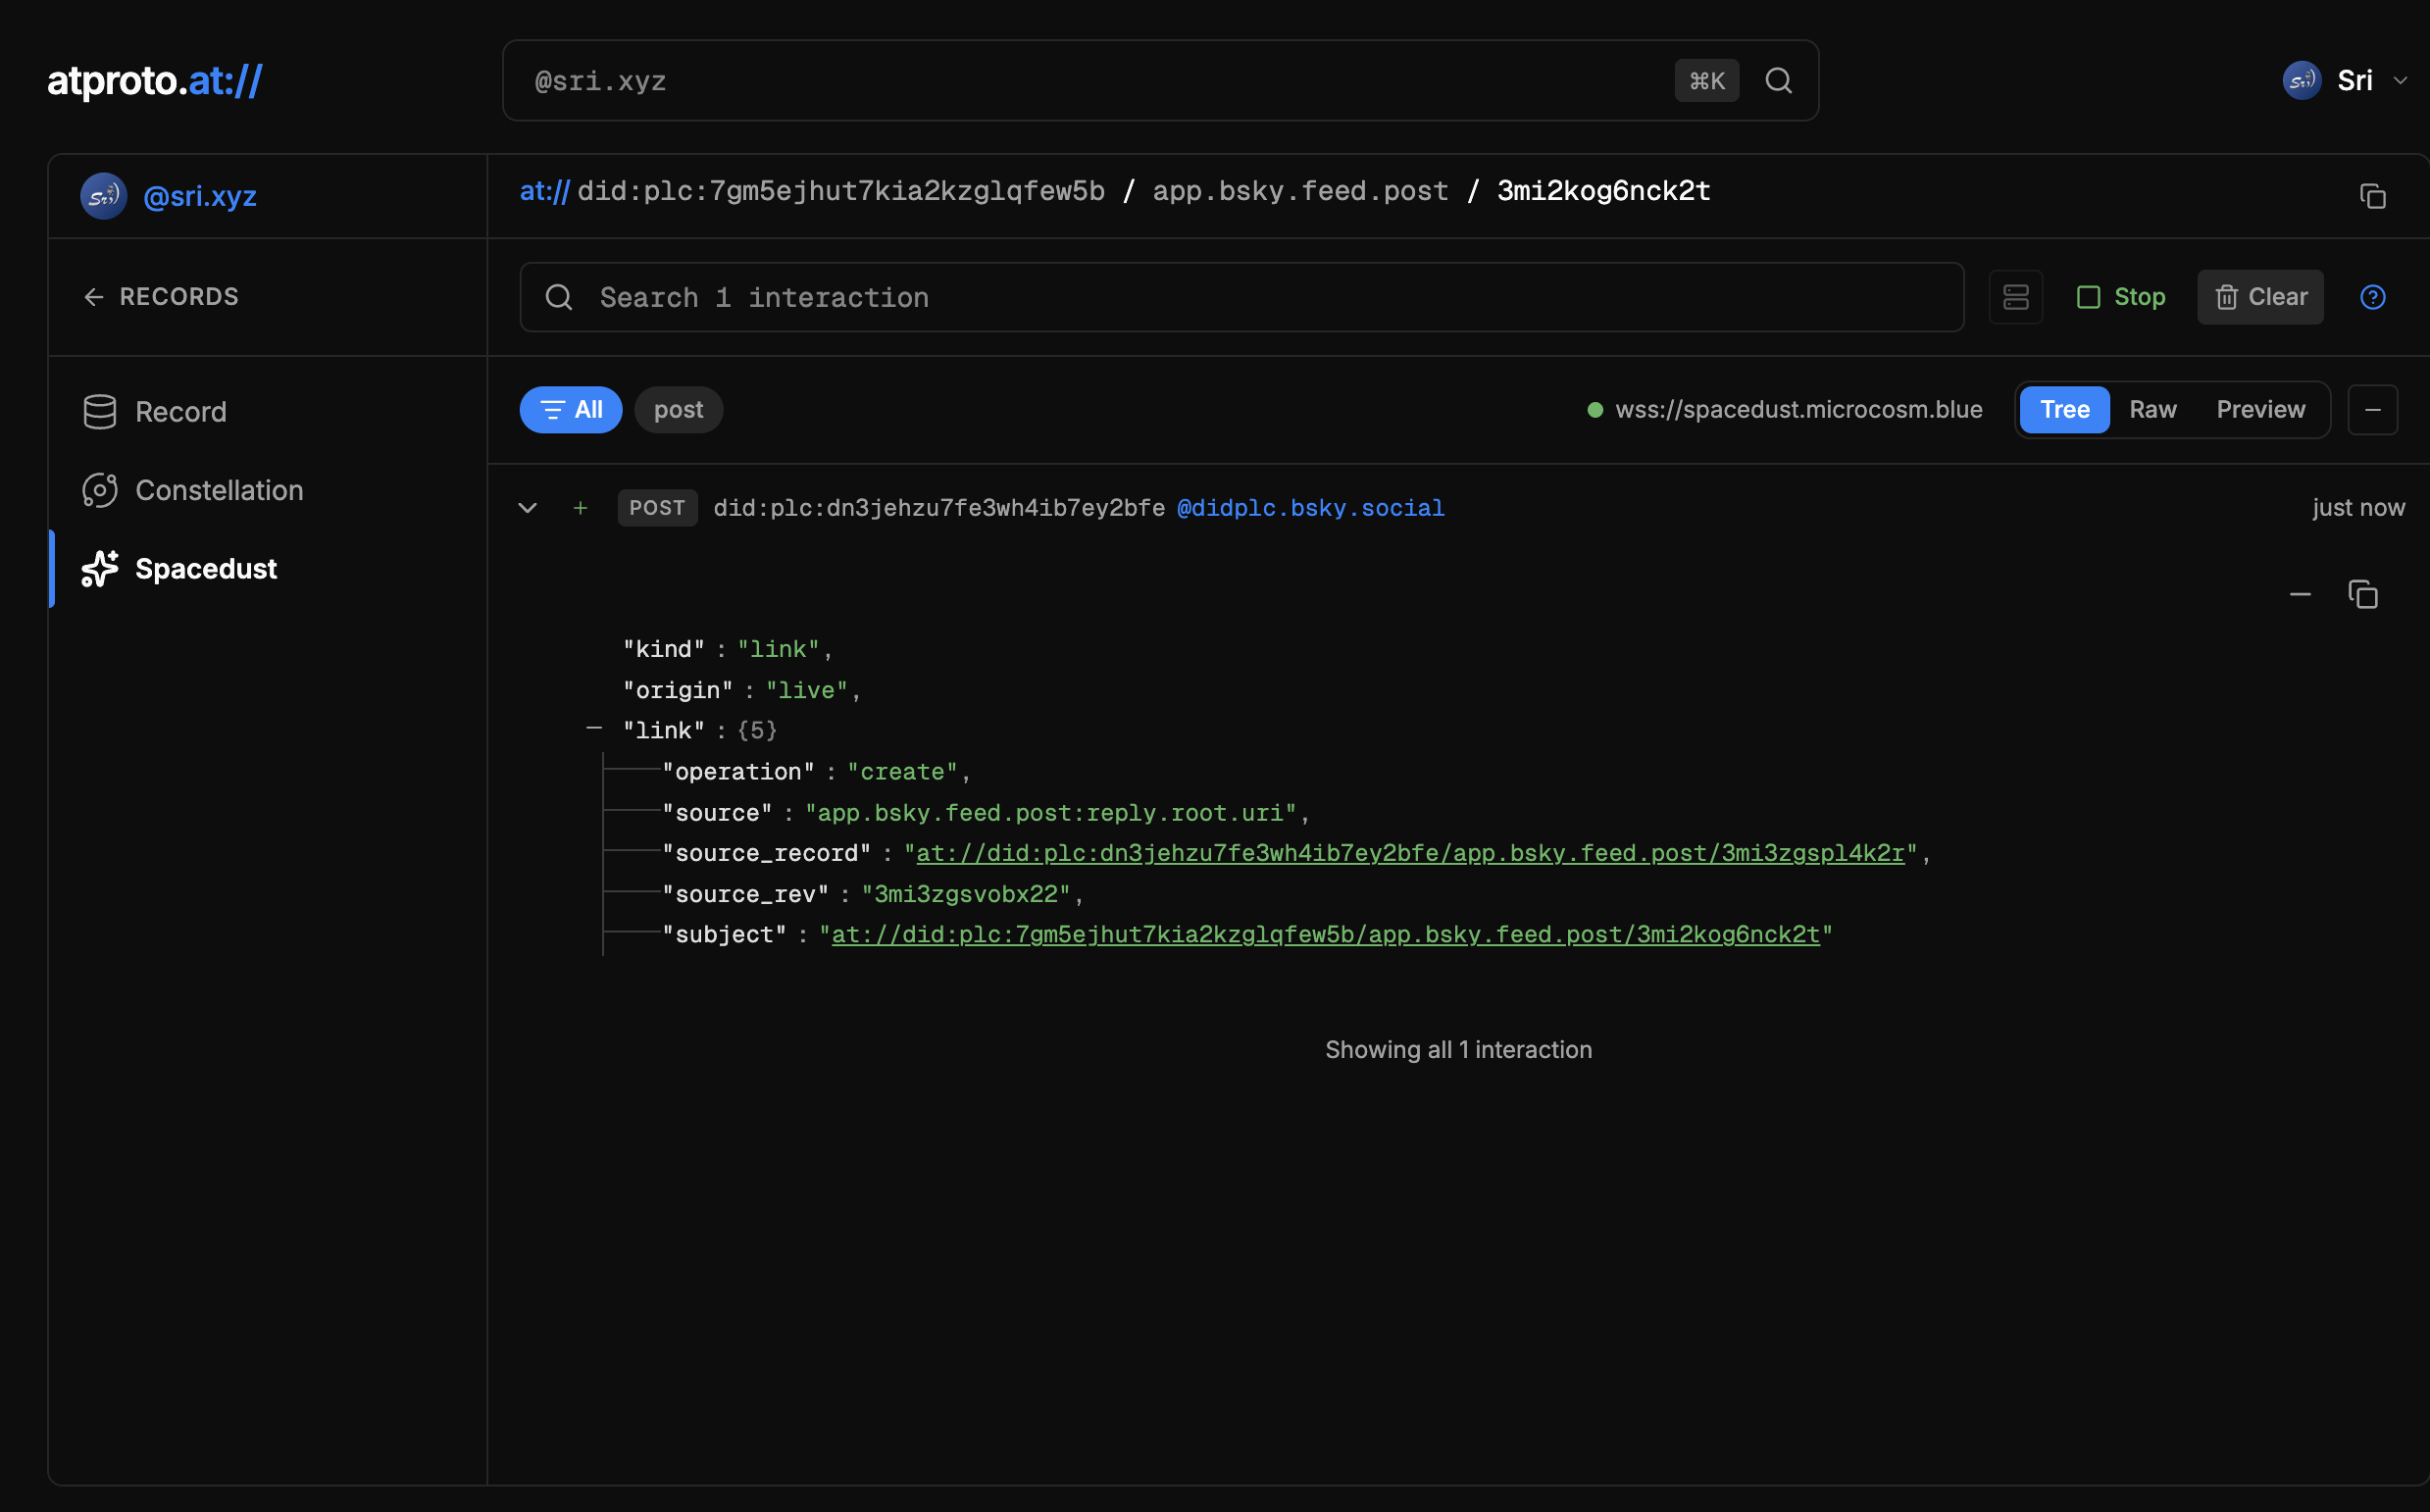Image resolution: width=2430 pixels, height=1512 pixels.
Task: Open the Spacedust sidebar item
Action: pos(205,569)
